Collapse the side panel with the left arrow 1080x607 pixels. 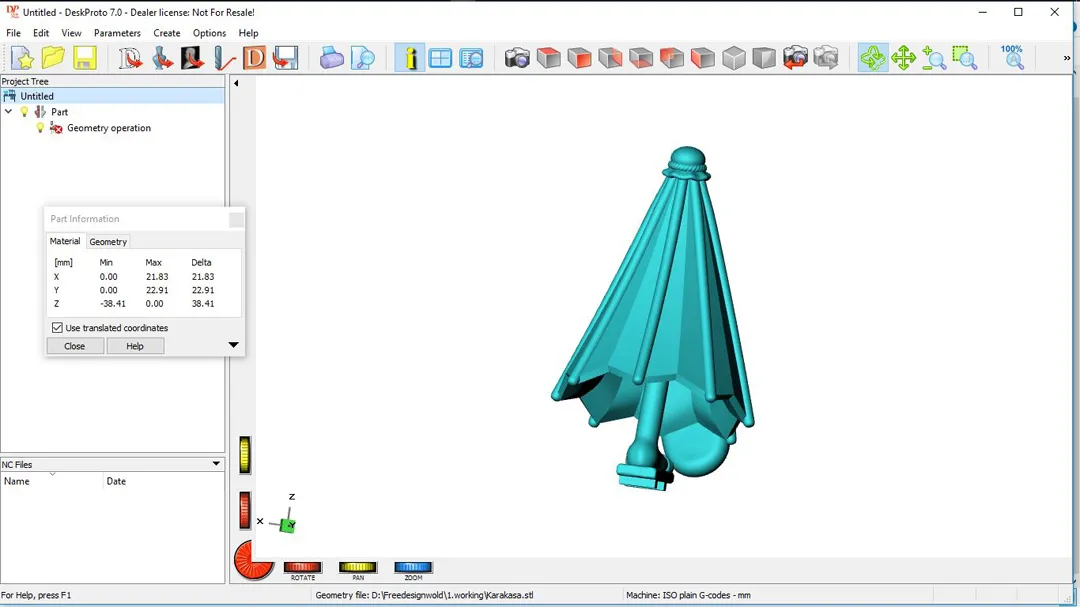[236, 83]
